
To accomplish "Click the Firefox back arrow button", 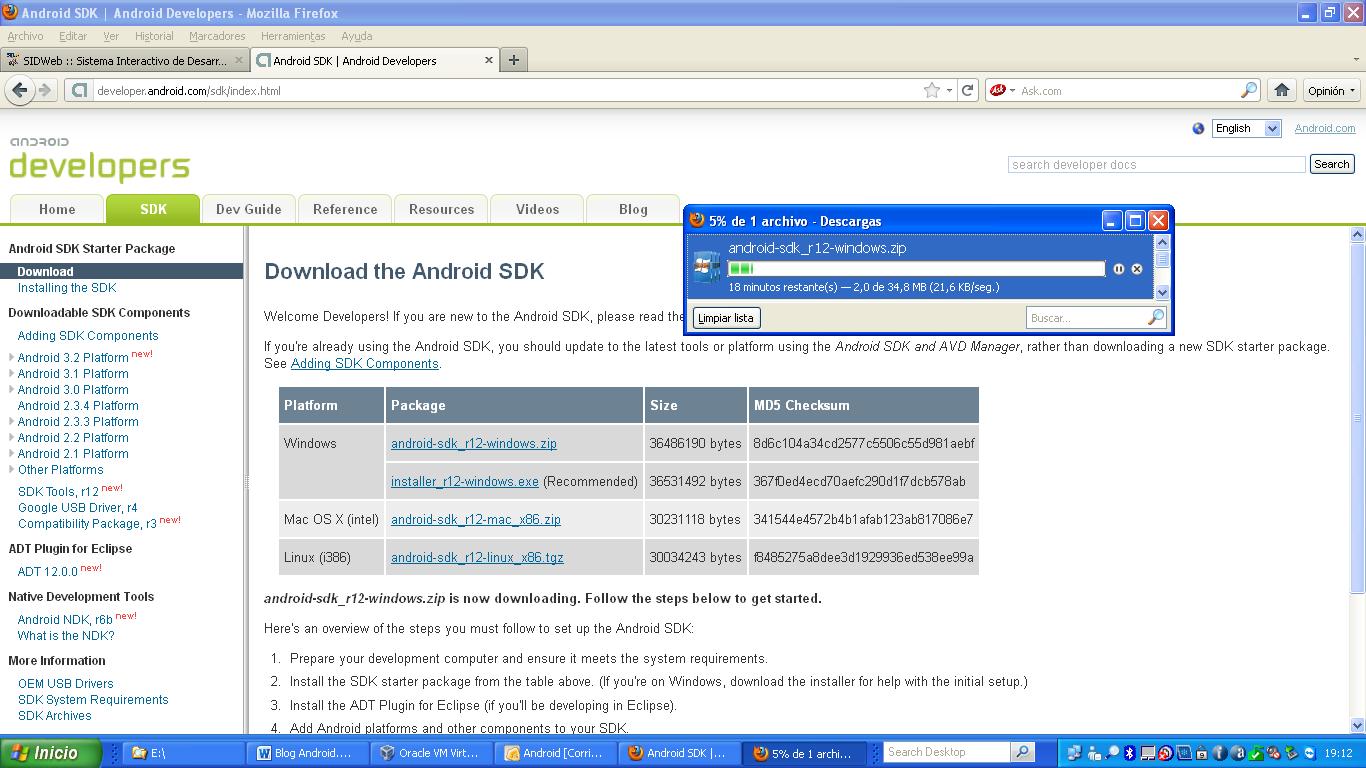I will pos(20,90).
